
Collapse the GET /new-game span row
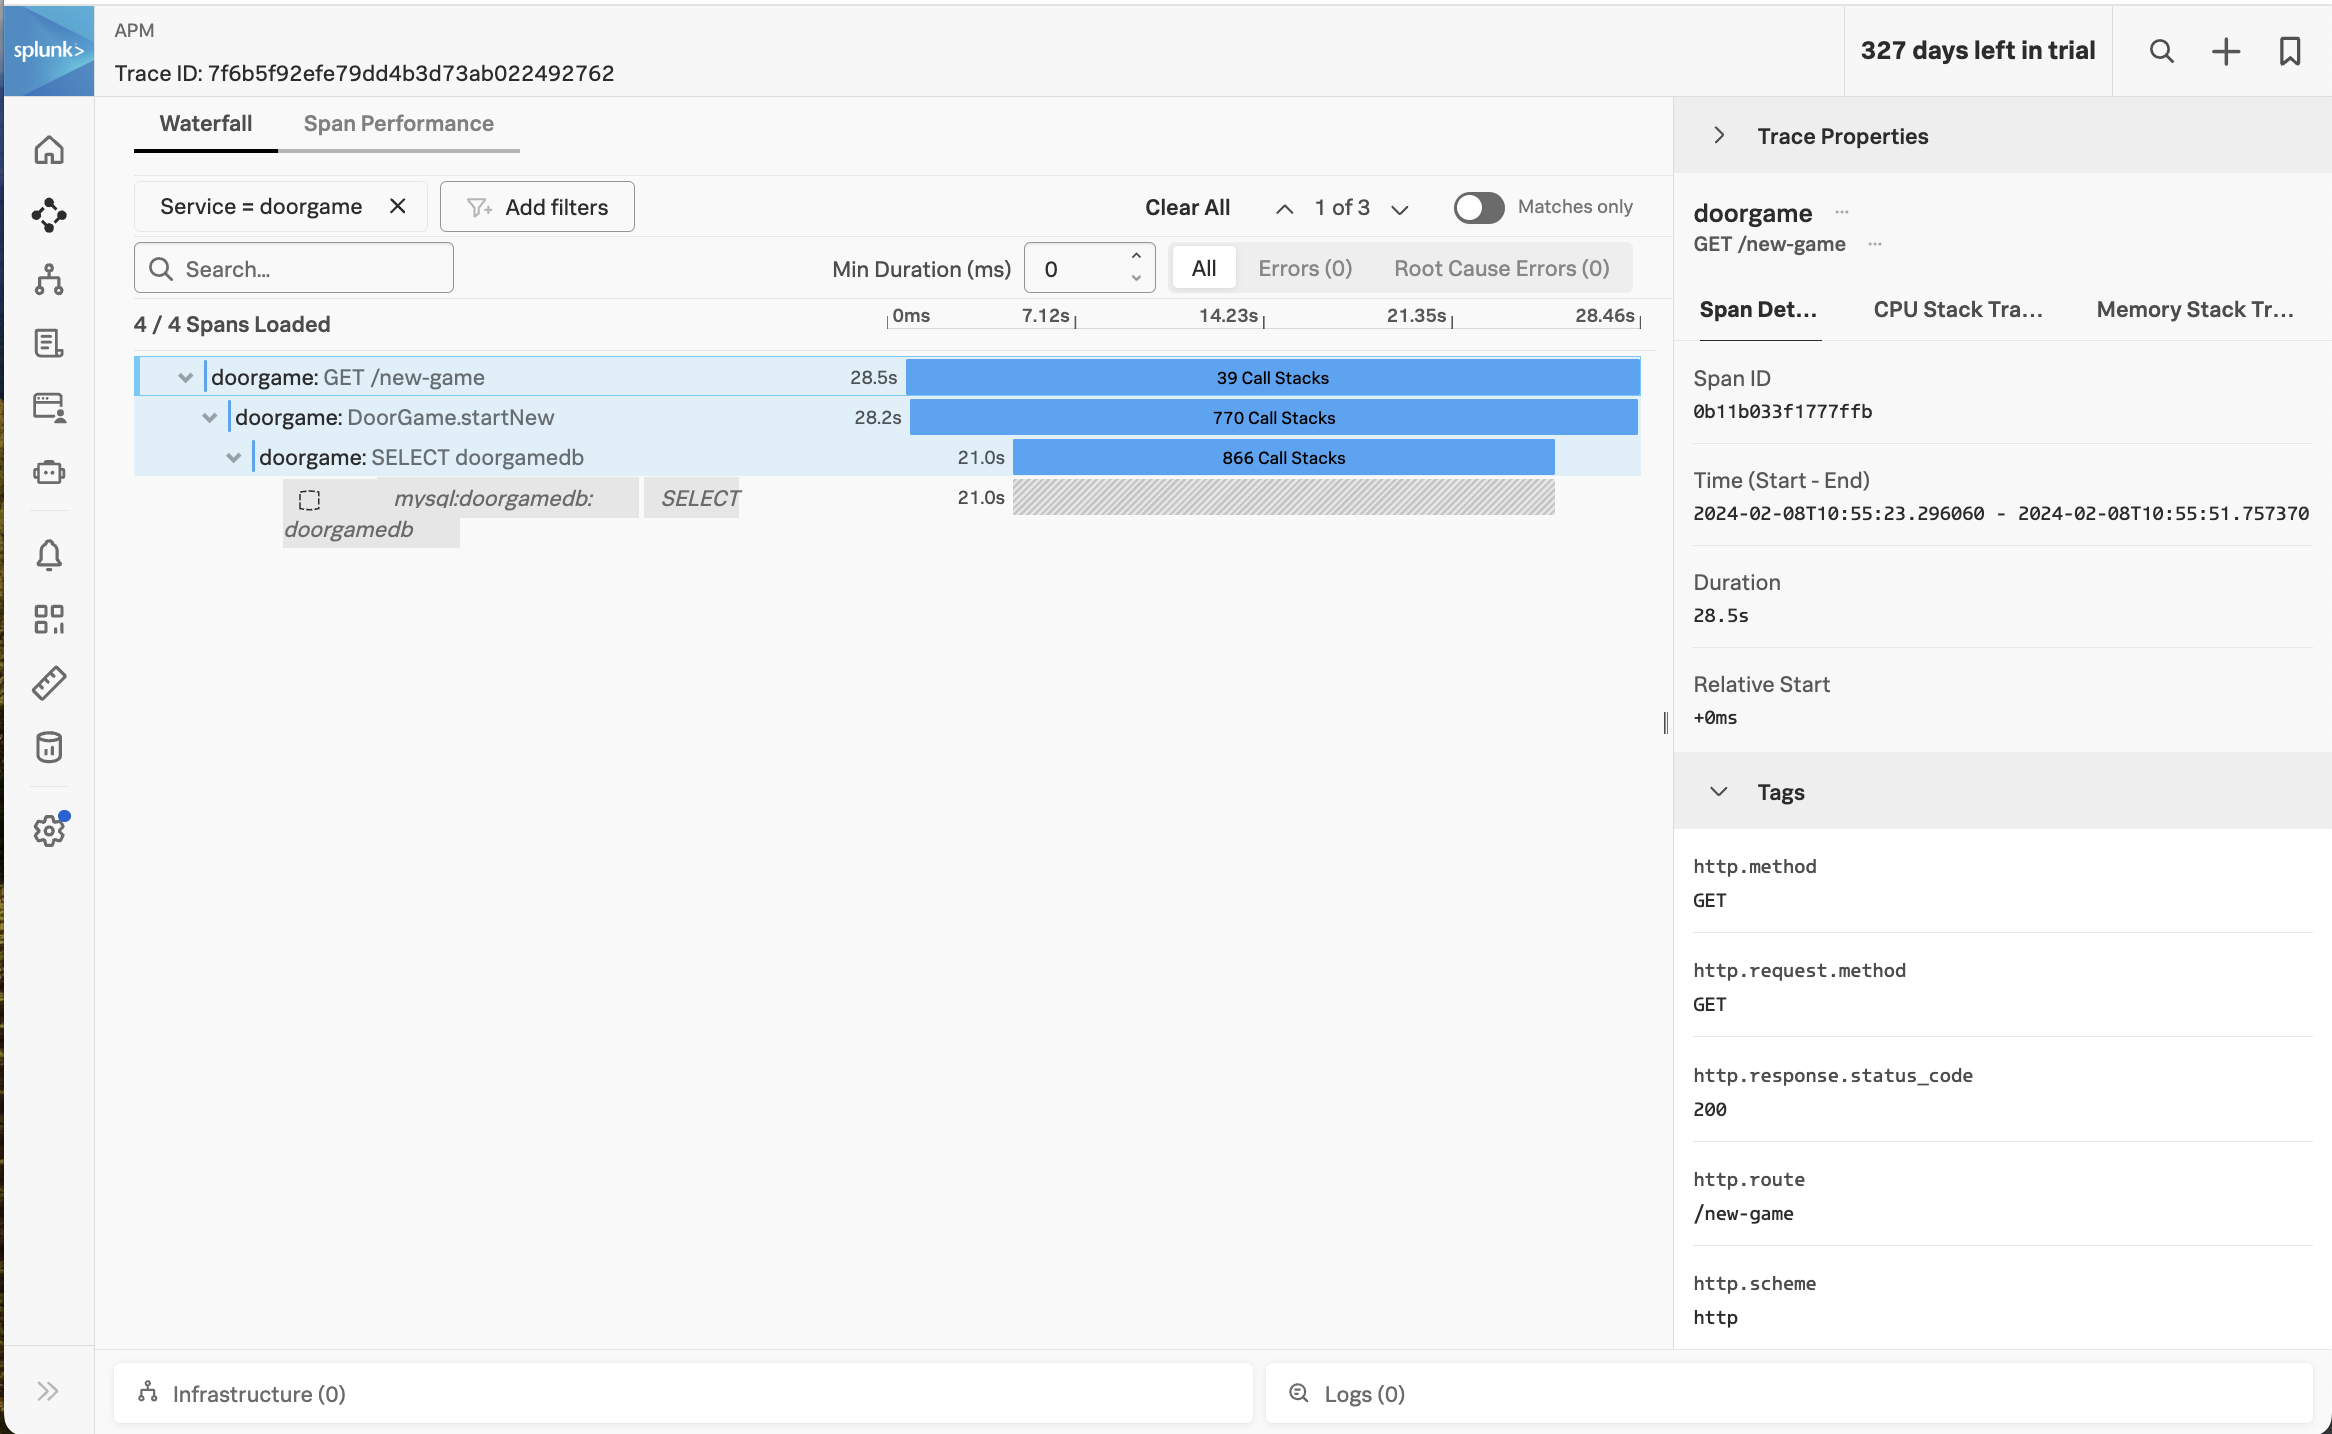[x=185, y=378]
